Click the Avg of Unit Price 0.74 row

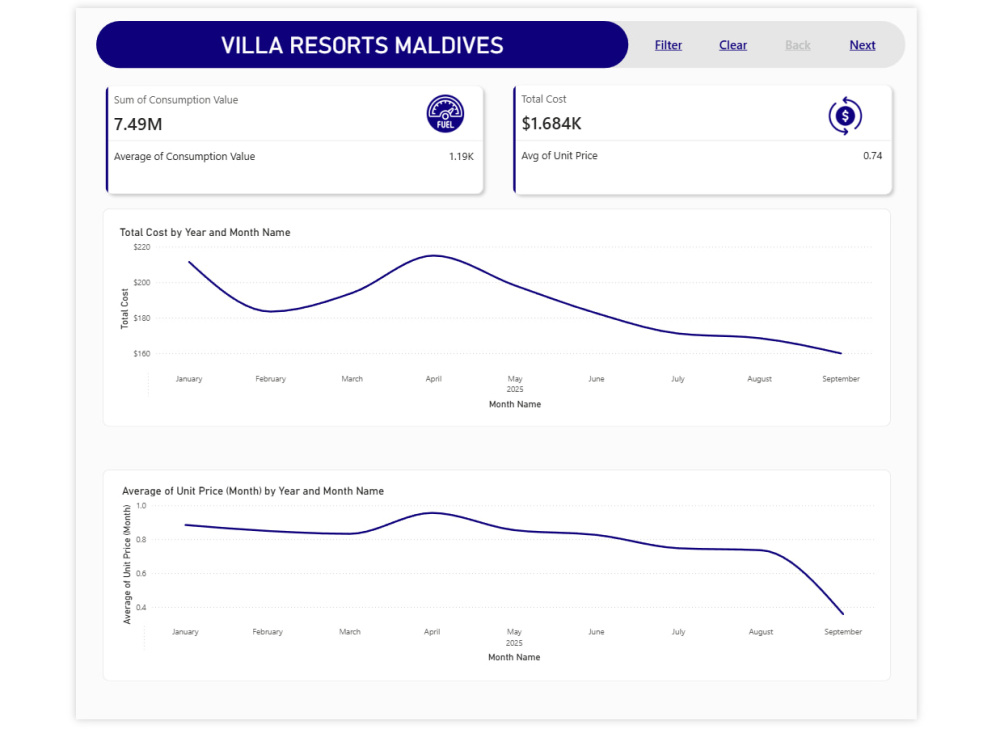pos(702,156)
